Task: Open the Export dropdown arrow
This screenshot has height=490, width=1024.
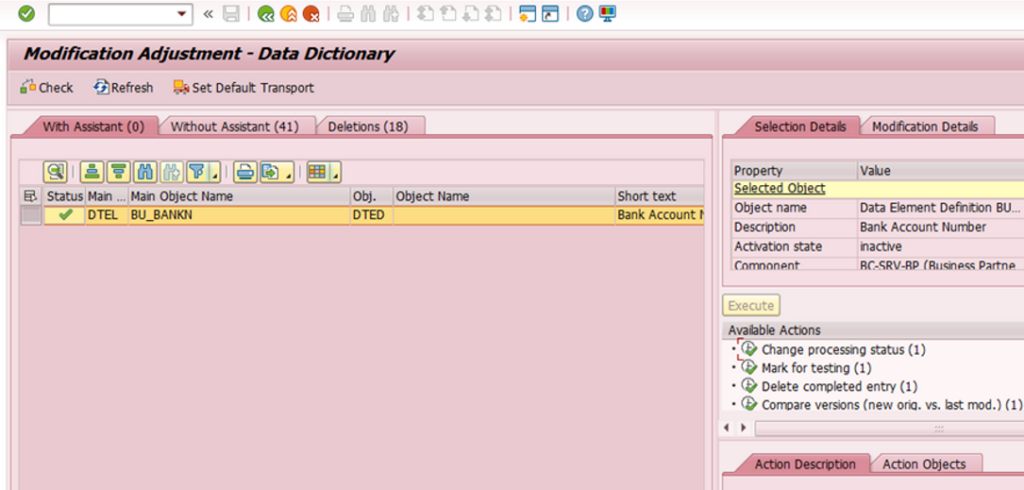Action: coord(289,173)
